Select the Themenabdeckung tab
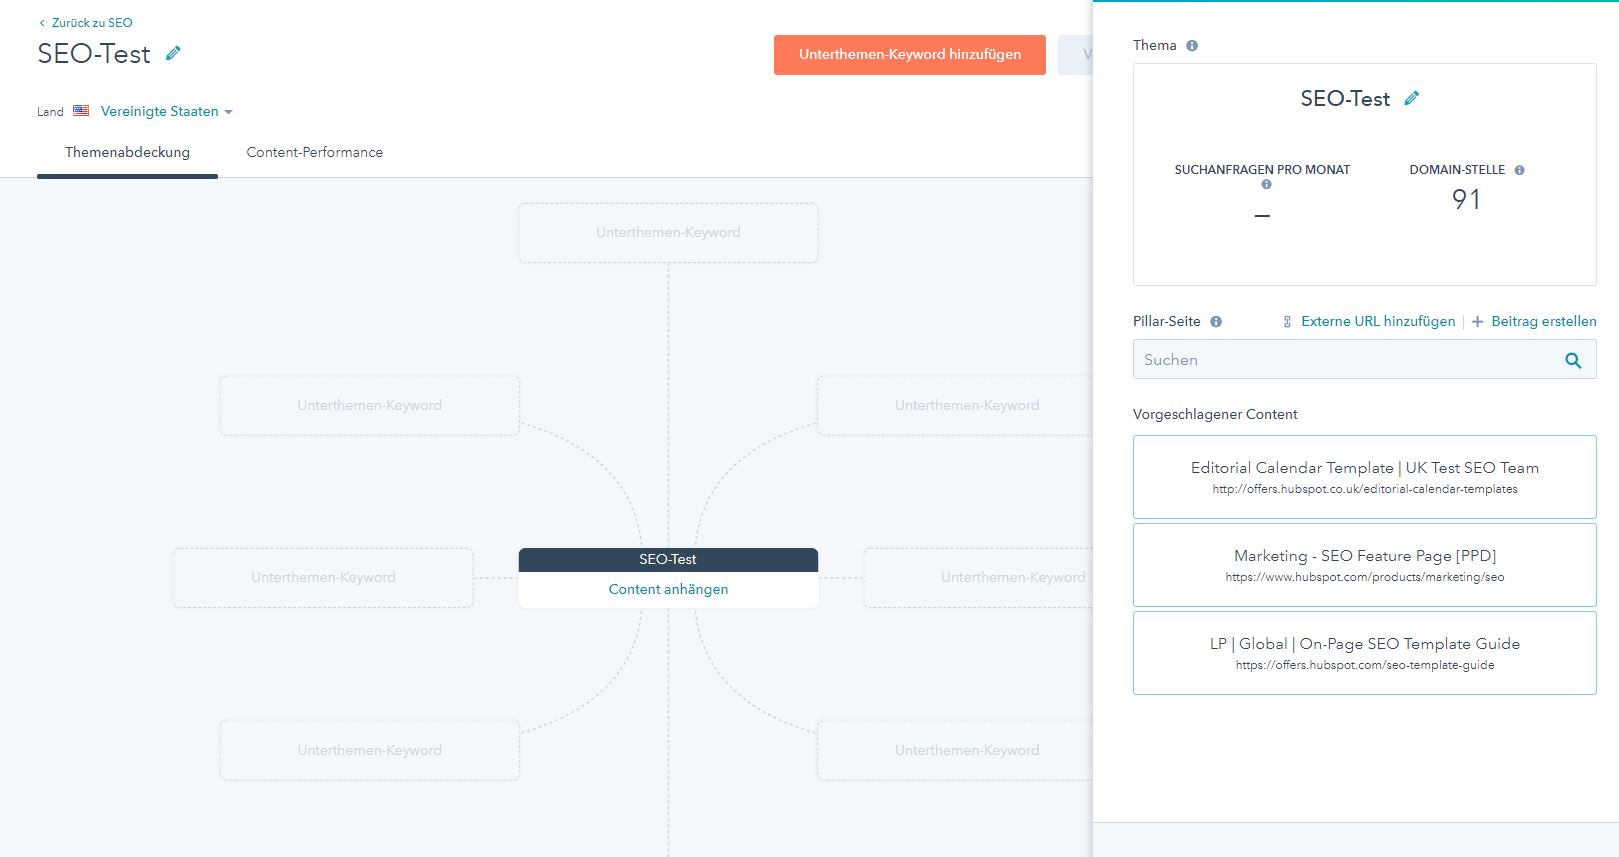Screen dimensions: 1619x857 tap(127, 152)
